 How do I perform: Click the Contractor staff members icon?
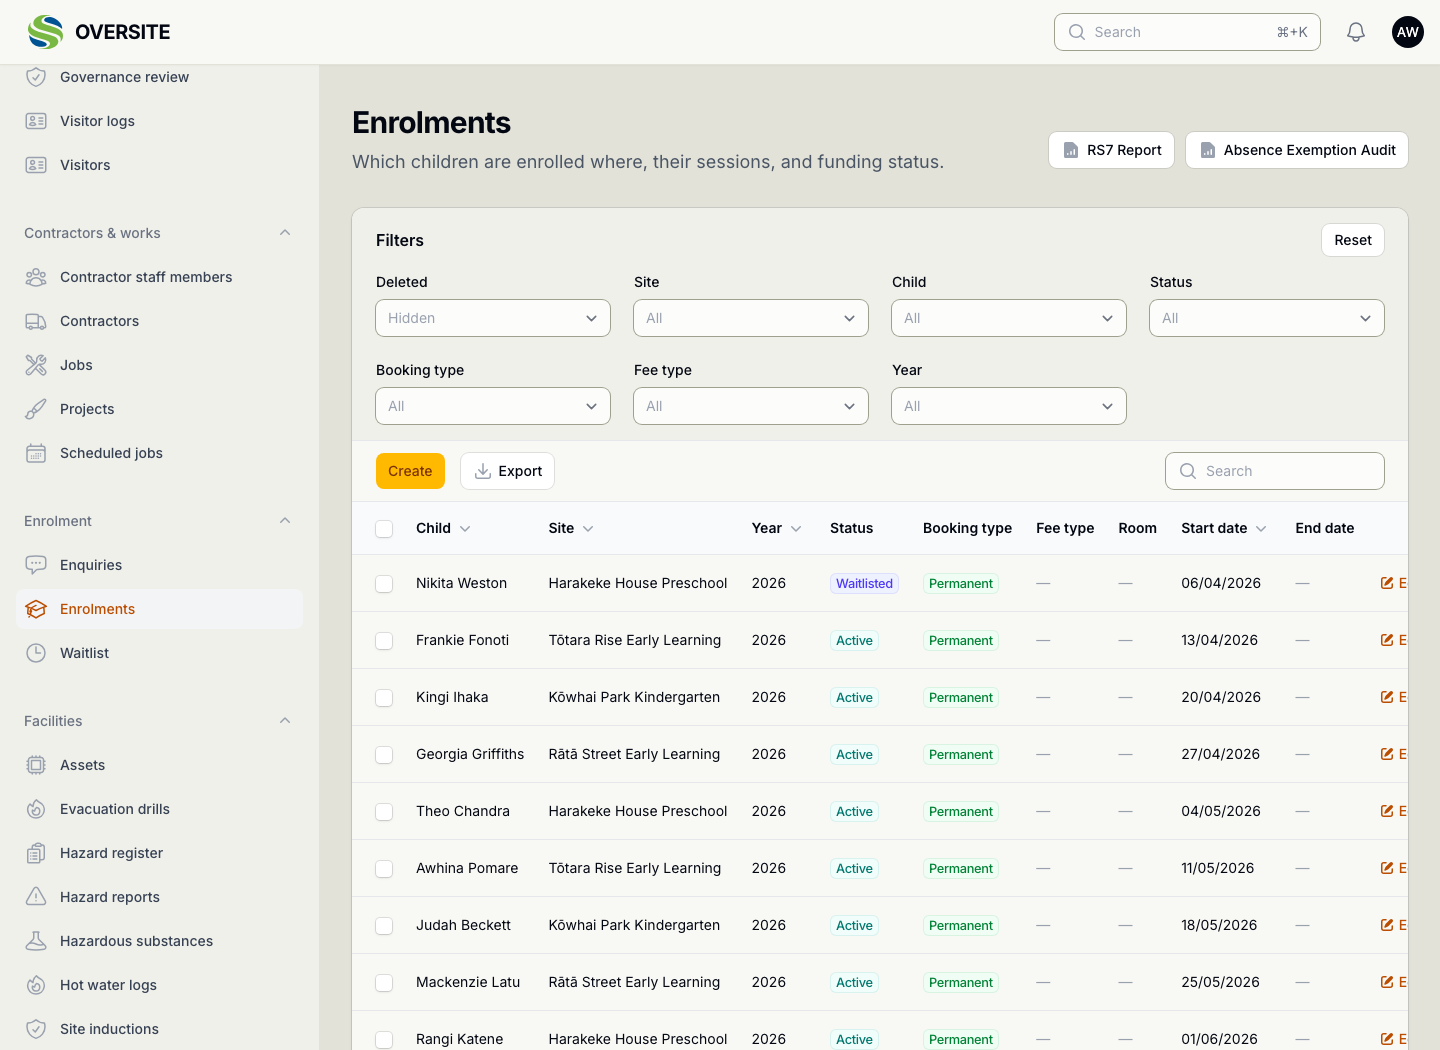coord(36,277)
